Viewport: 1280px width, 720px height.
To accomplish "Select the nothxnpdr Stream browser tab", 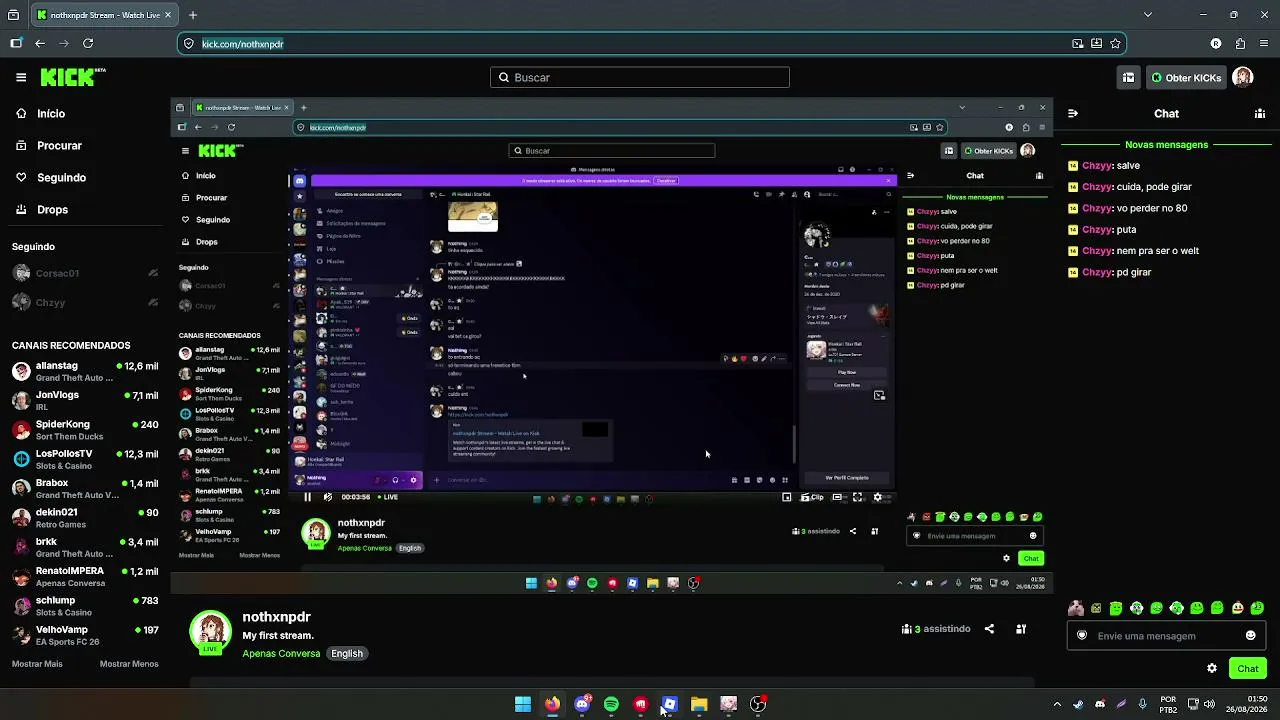I will [104, 15].
